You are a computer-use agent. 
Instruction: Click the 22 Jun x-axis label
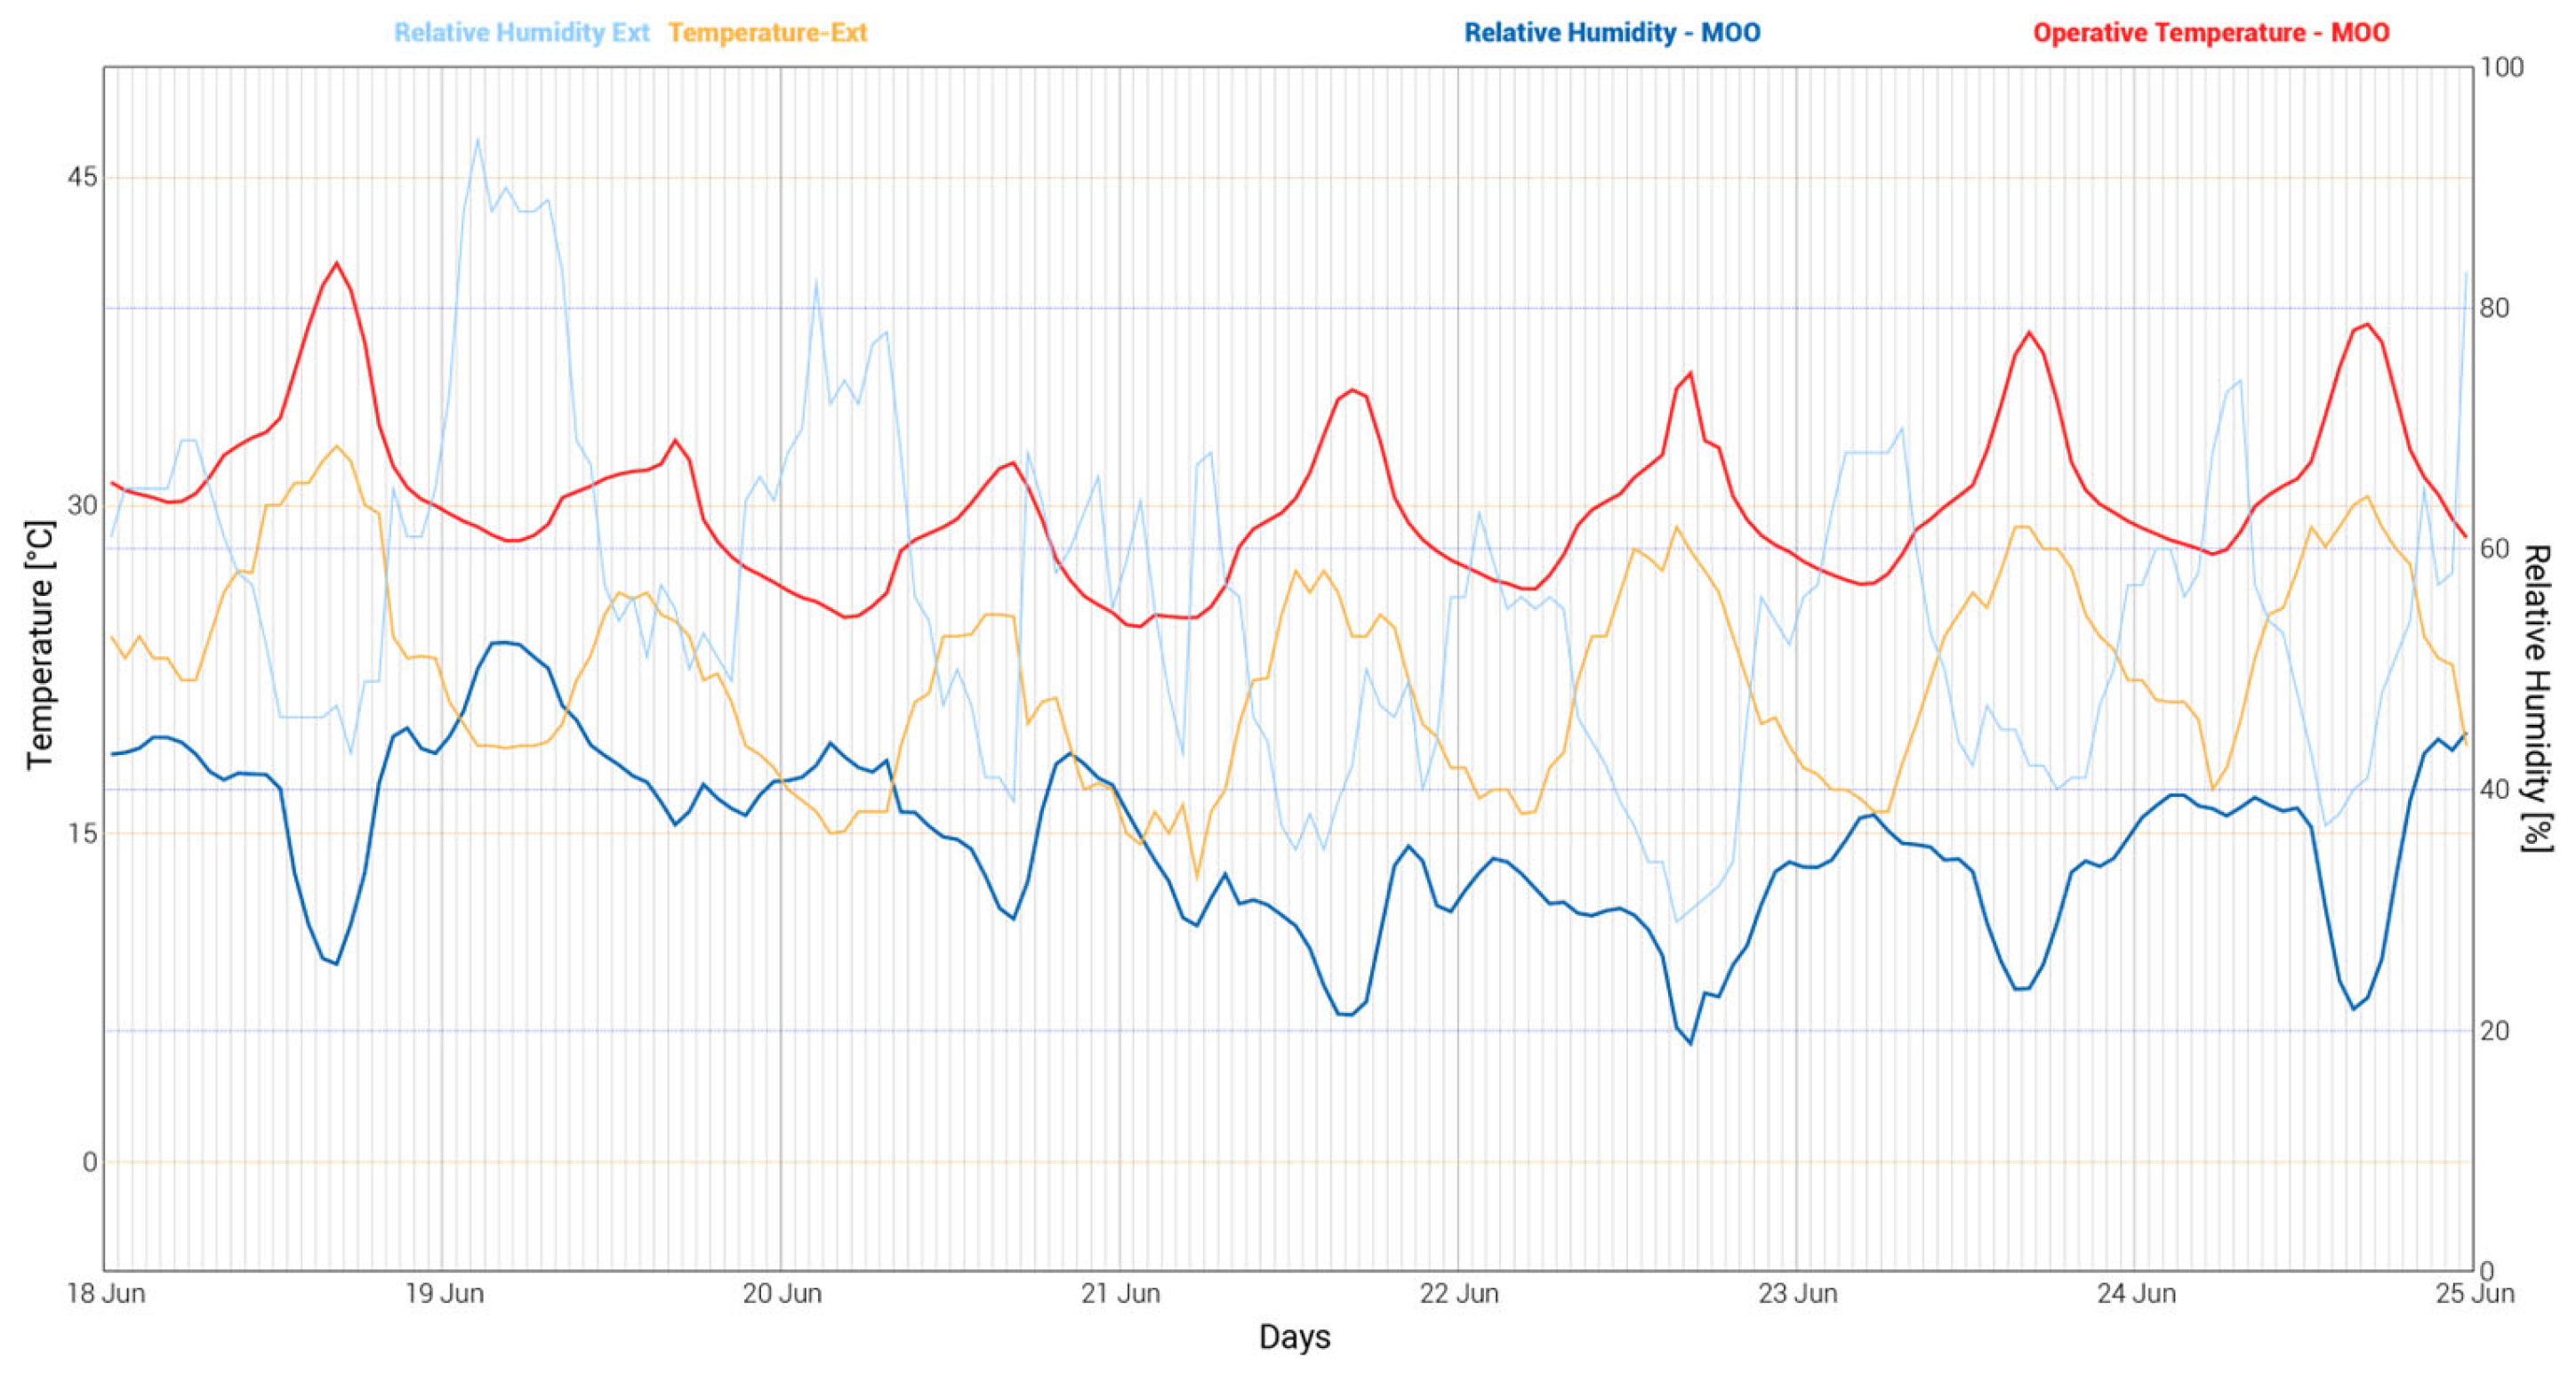pyautogui.click(x=1459, y=1293)
